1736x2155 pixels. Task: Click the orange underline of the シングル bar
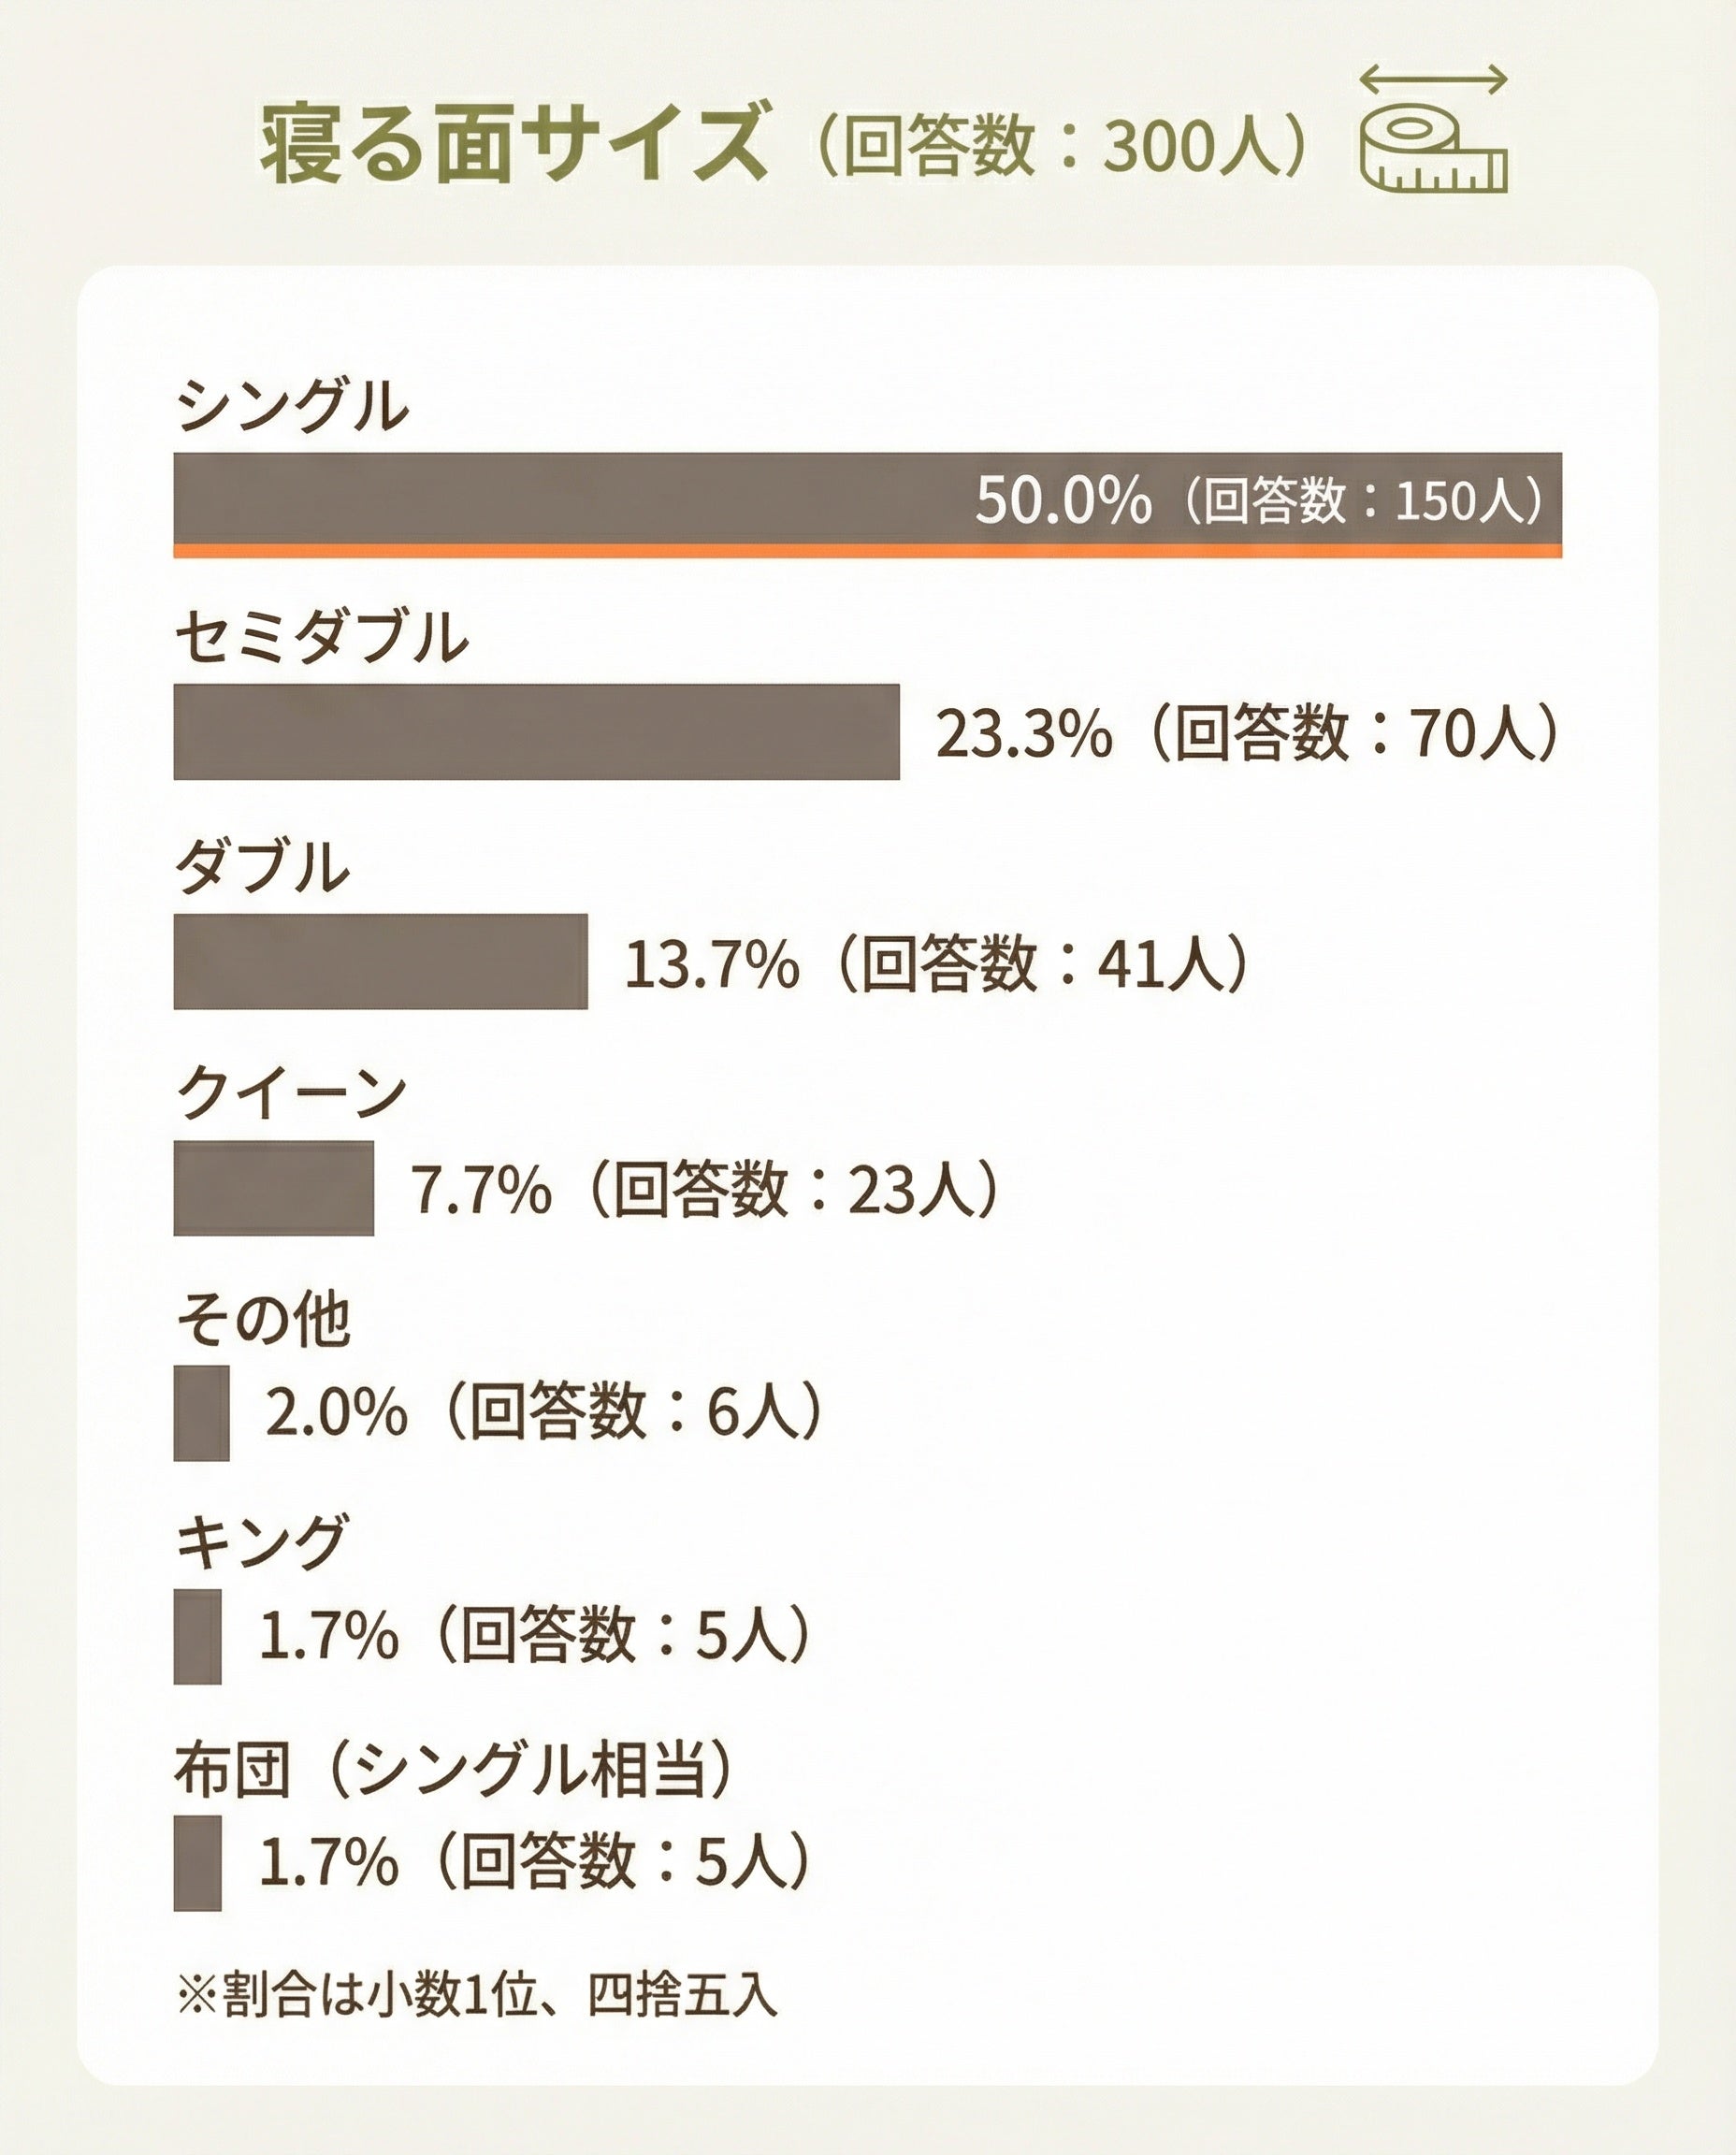coord(866,550)
